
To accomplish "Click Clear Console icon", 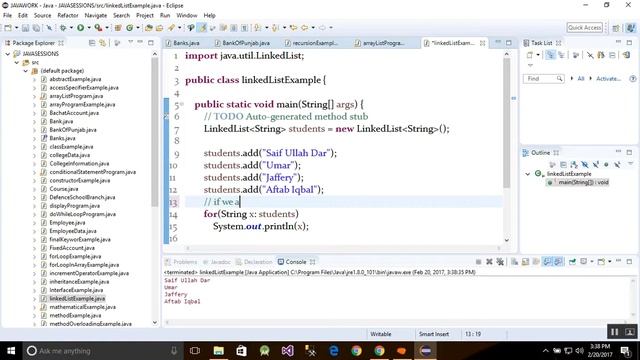I will 514,262.
